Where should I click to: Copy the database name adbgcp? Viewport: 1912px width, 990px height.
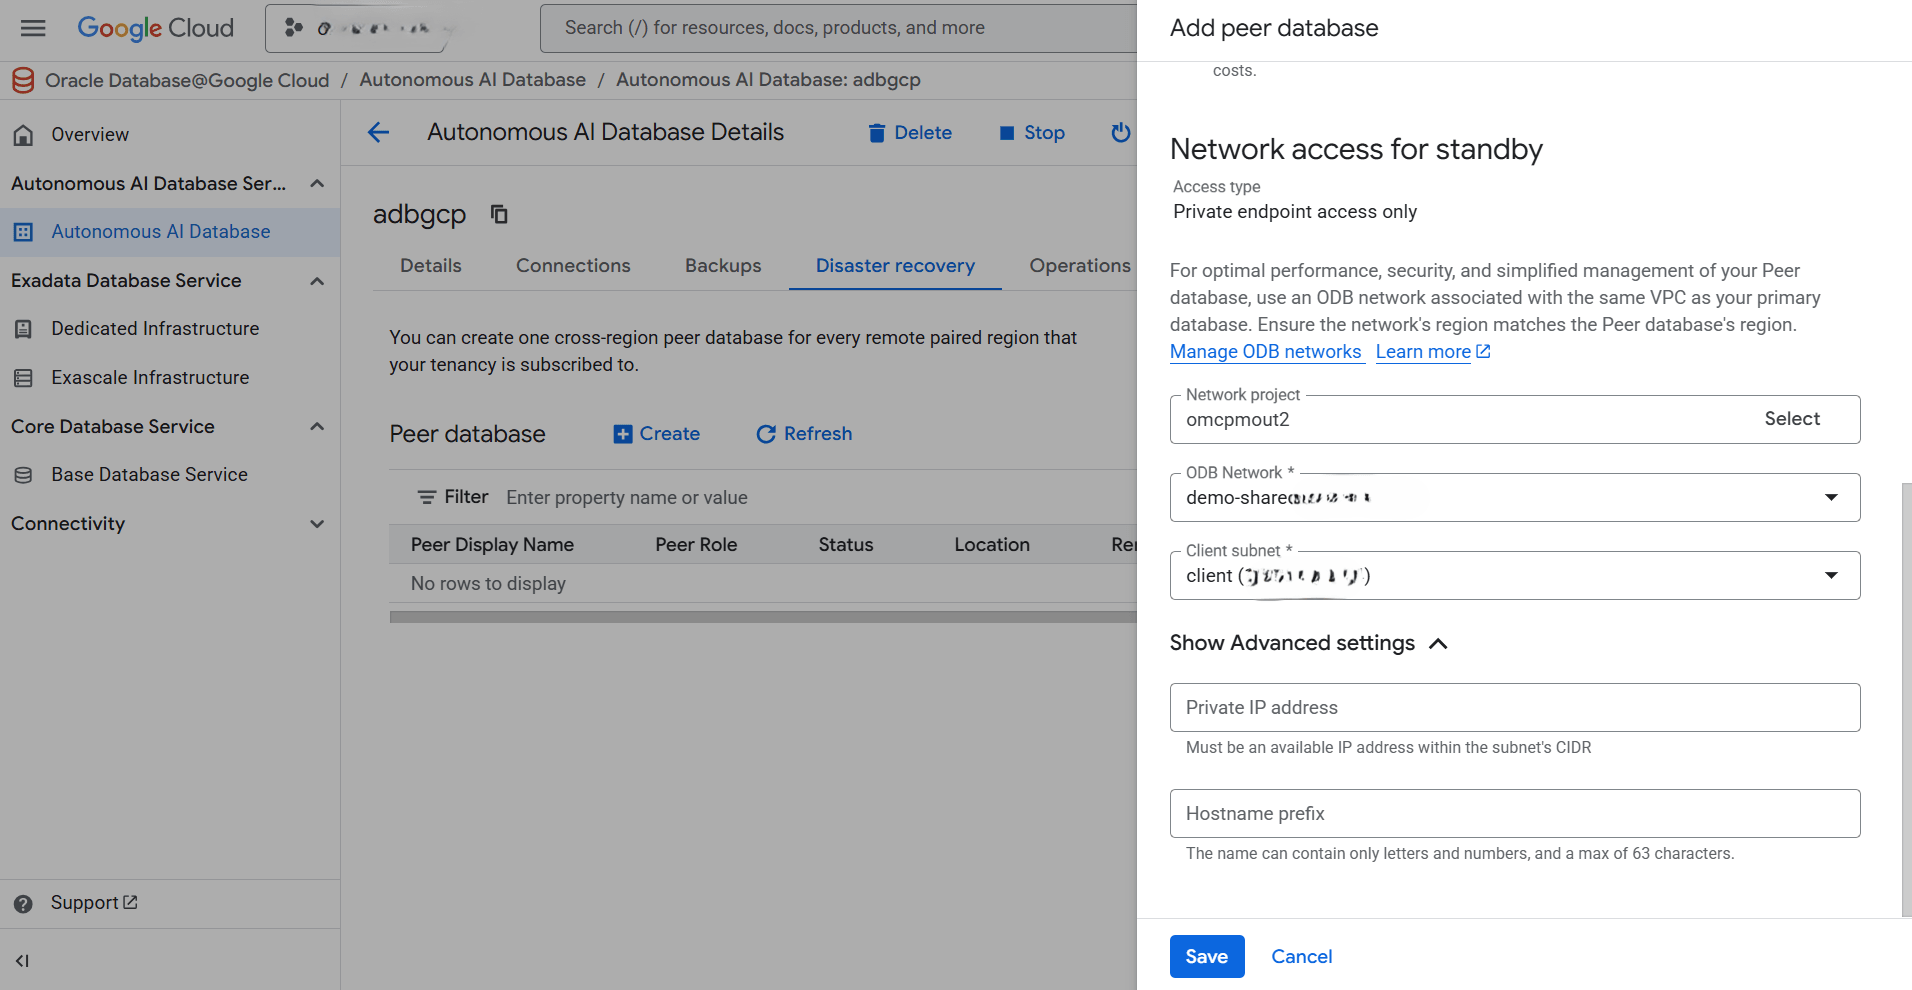[498, 213]
